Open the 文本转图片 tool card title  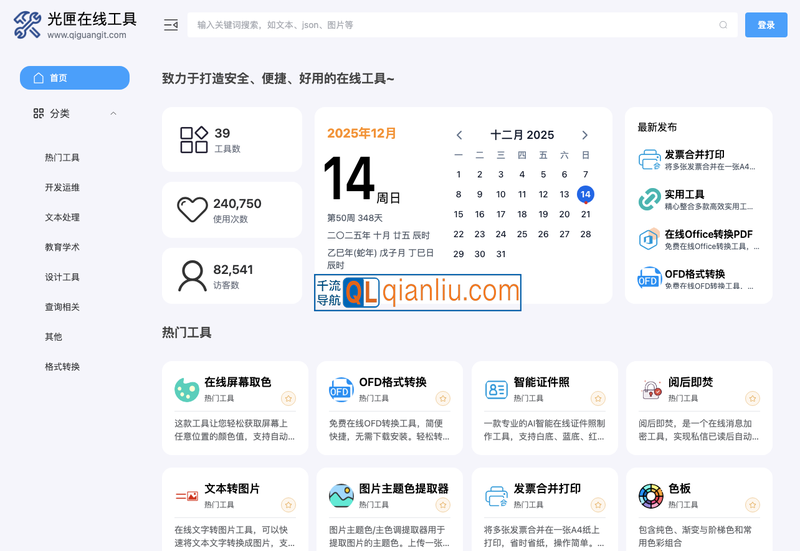pyautogui.click(x=232, y=489)
